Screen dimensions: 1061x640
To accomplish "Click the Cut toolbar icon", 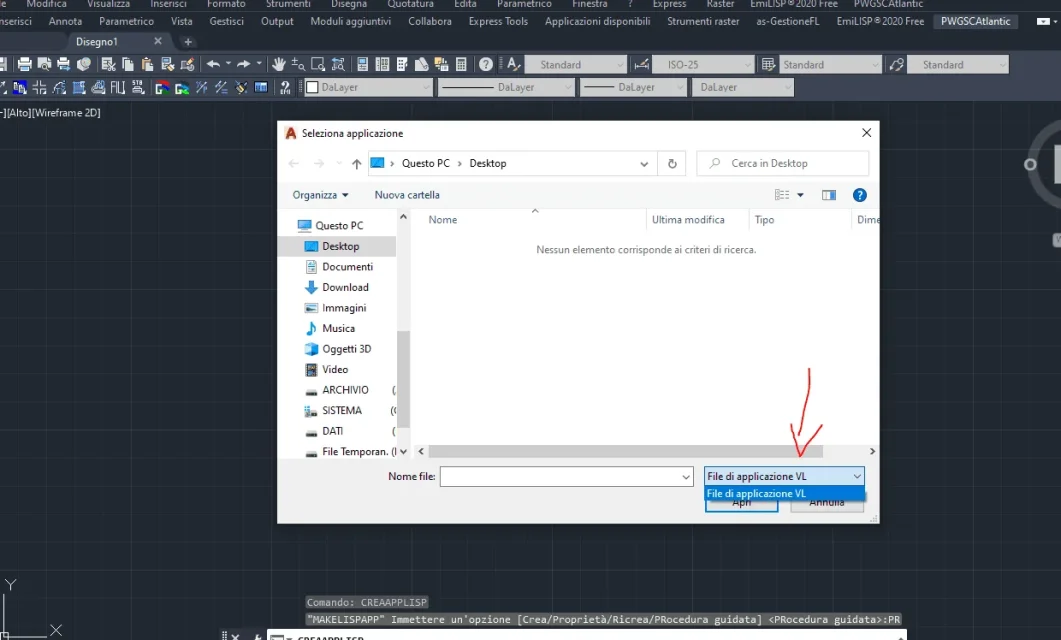I will tap(108, 64).
